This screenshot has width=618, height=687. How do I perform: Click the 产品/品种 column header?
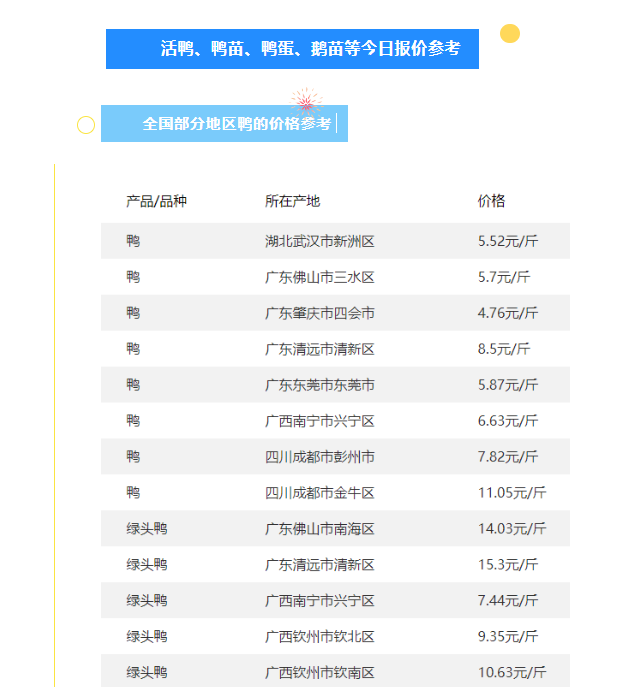tap(156, 201)
